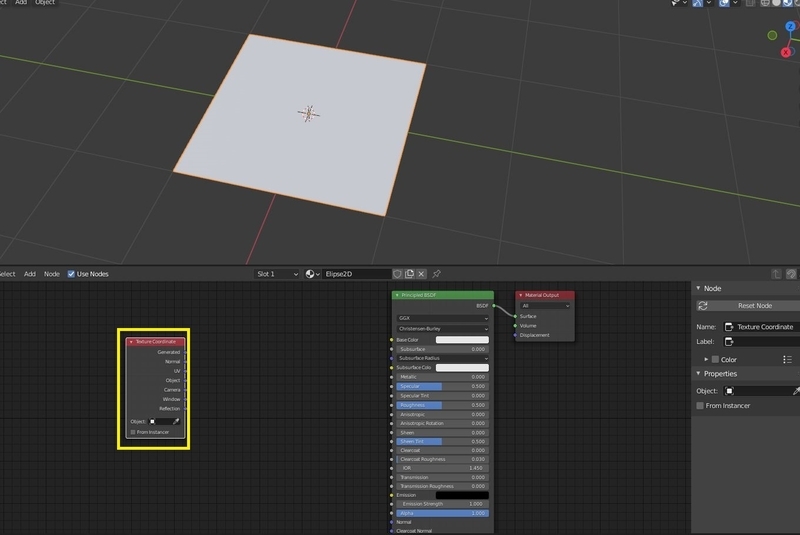Click the green Y axis gizmo circle
This screenshot has width=800, height=535.
[772, 35]
